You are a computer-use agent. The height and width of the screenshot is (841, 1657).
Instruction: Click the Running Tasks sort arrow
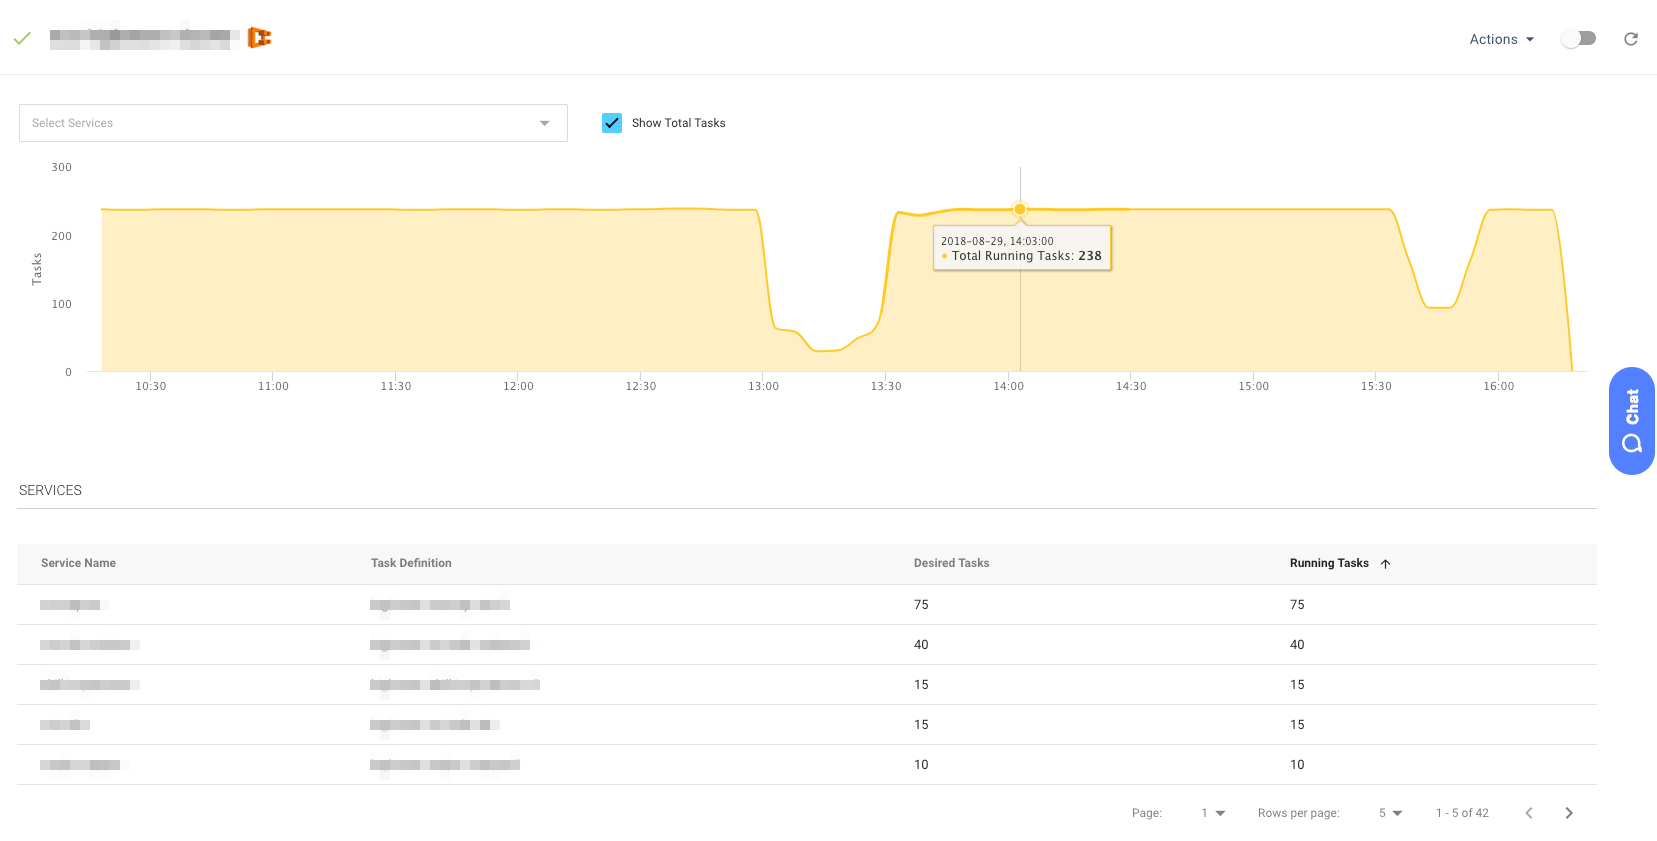pos(1385,564)
